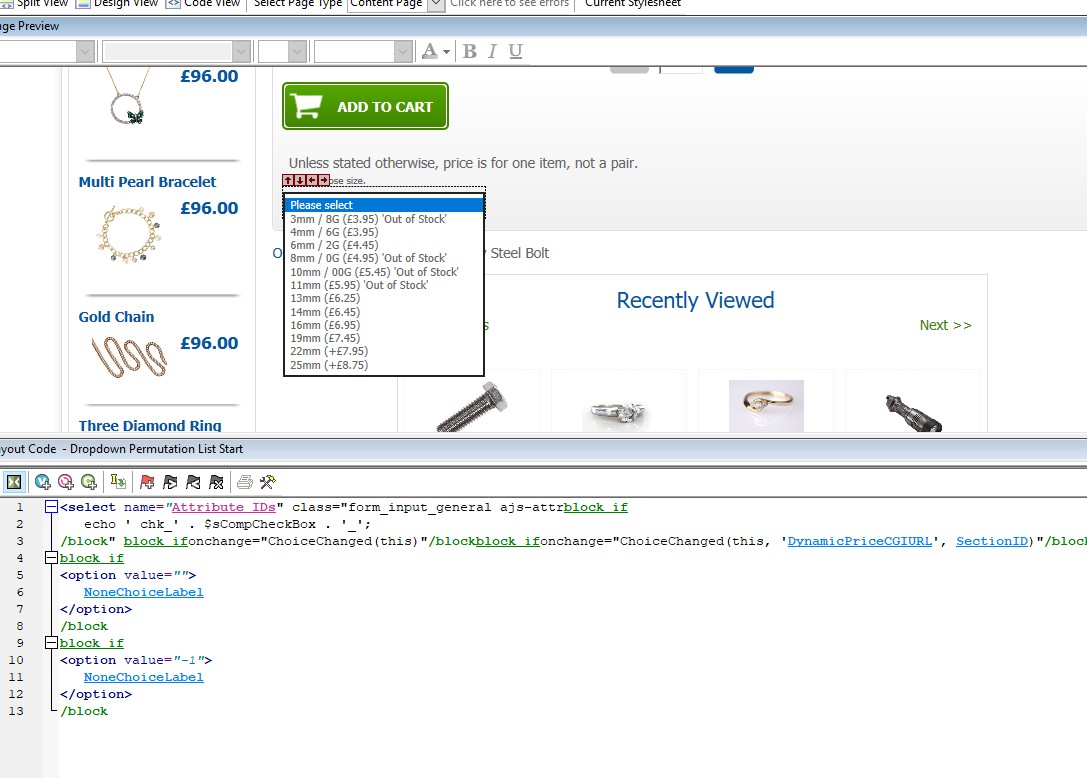The image size is (1087, 778).
Task: Toggle Underline formatting button
Action: 515,52
